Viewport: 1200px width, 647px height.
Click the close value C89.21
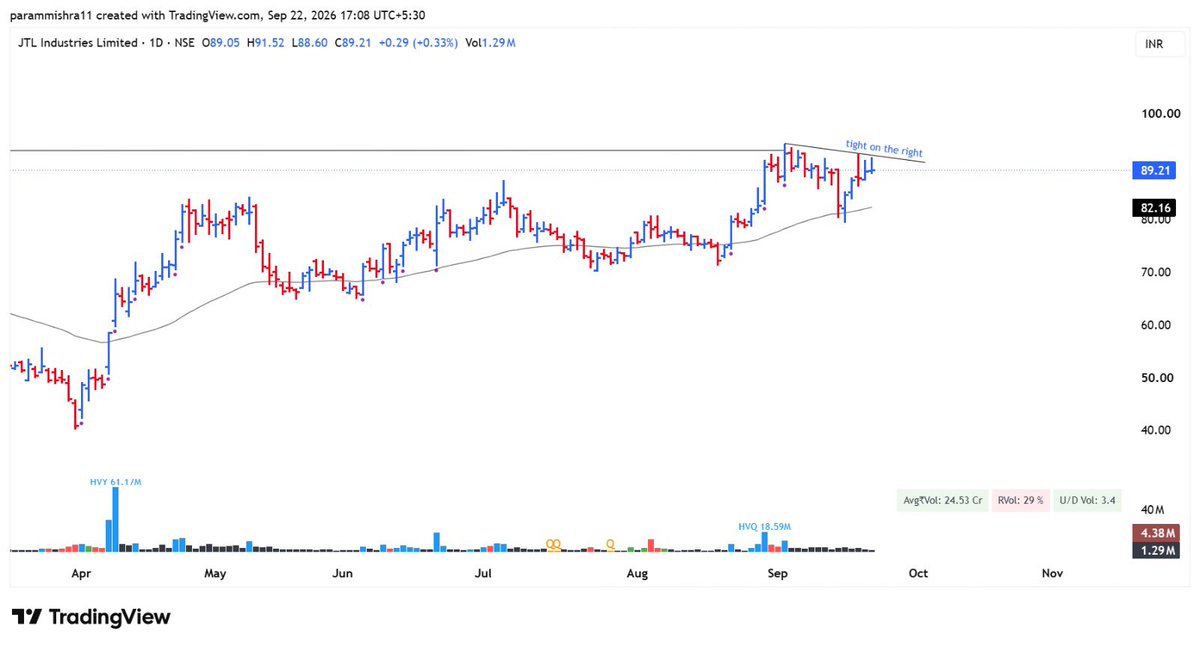pyautogui.click(x=354, y=43)
